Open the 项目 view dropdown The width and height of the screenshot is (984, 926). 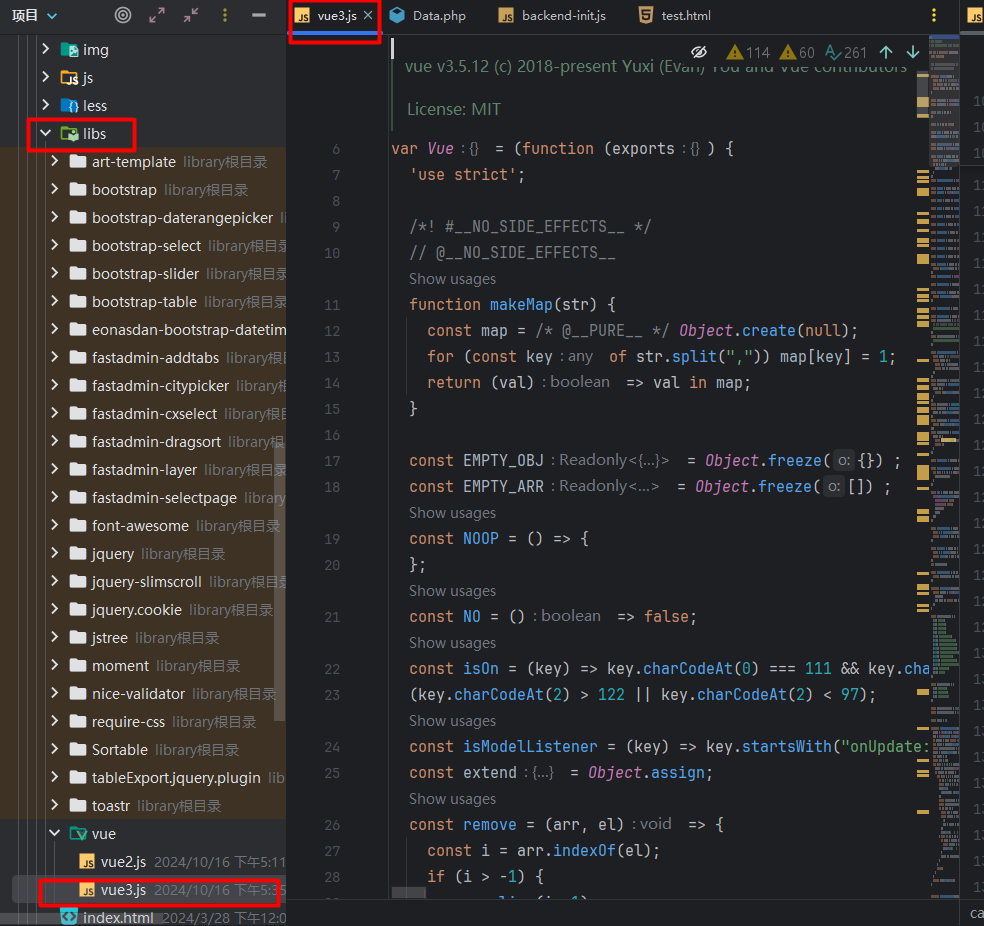point(35,15)
